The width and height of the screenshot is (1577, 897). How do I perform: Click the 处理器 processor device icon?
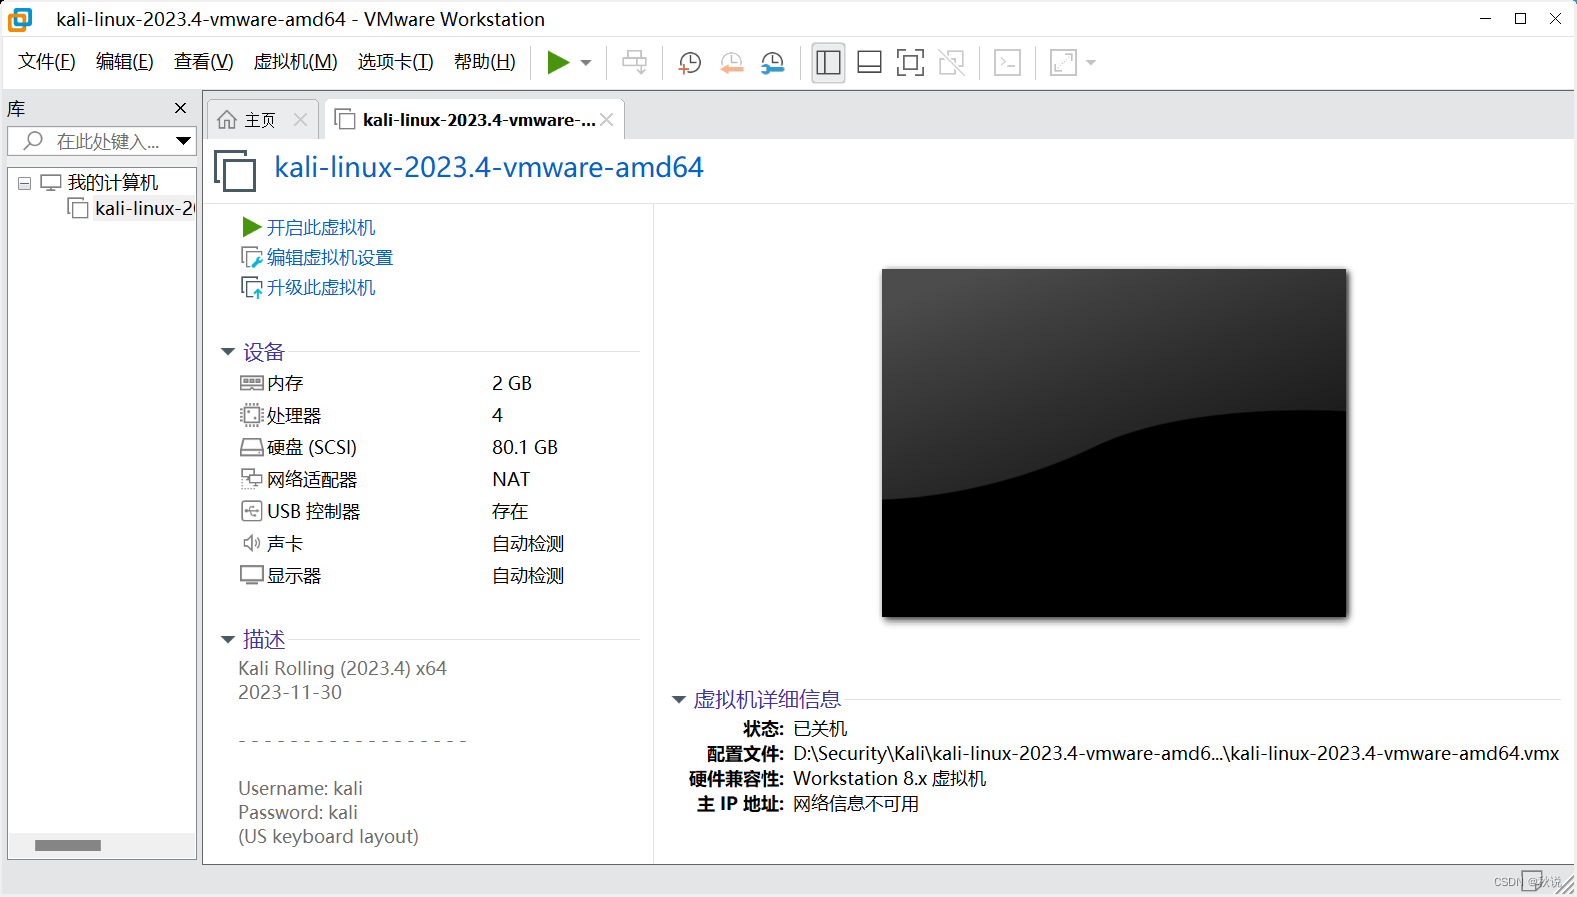251,415
